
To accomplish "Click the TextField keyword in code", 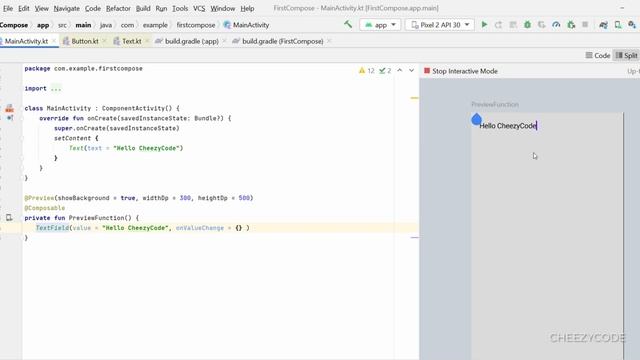I will click(52, 228).
